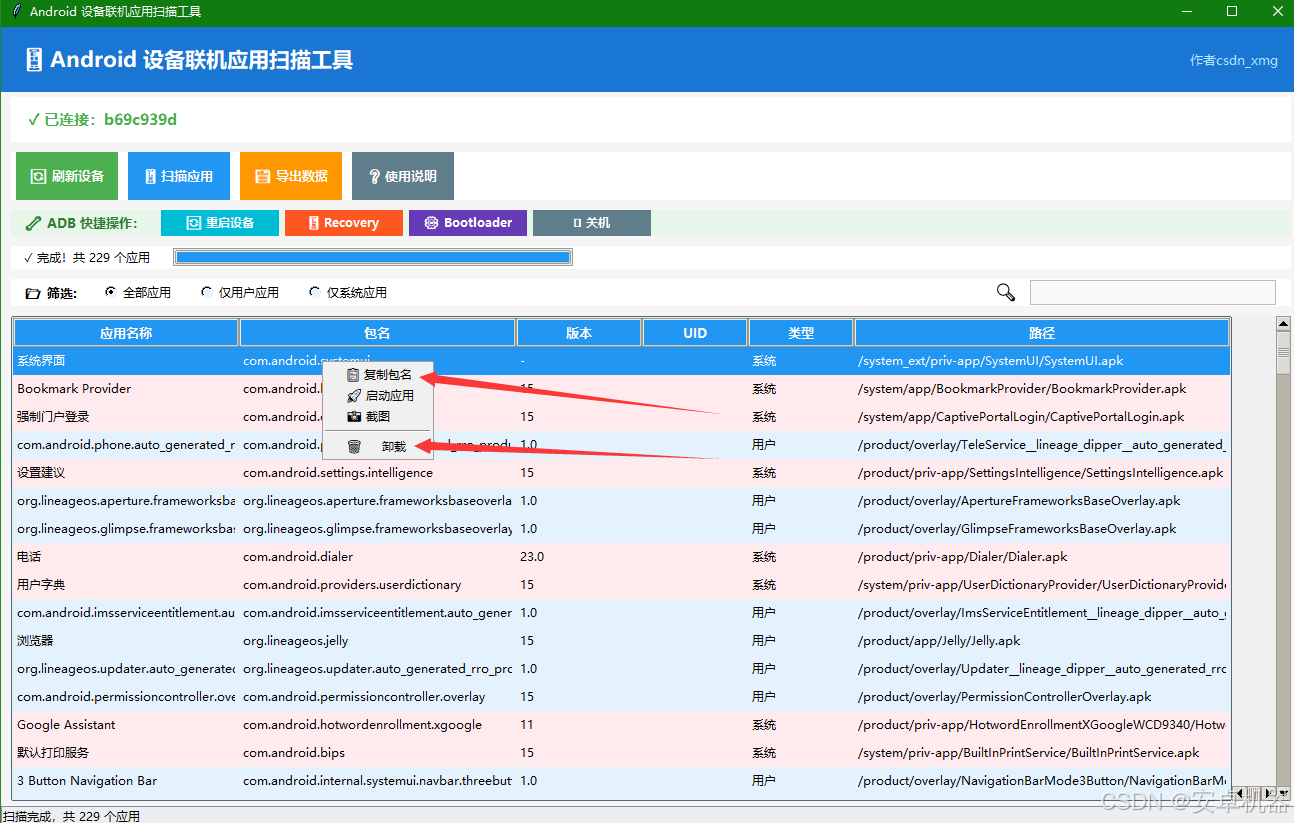Choose 截图 from the context menu
1294x823 pixels.
point(379,416)
